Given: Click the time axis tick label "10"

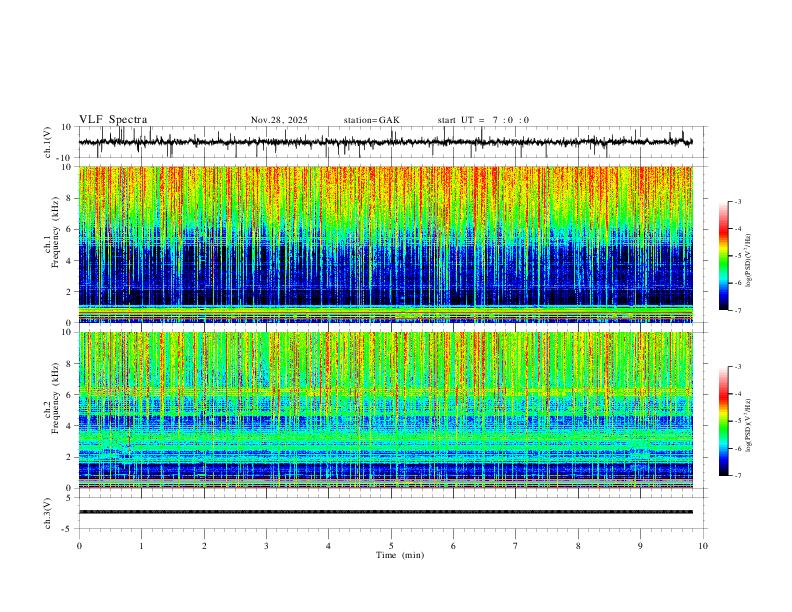Looking at the screenshot, I should click(x=703, y=546).
